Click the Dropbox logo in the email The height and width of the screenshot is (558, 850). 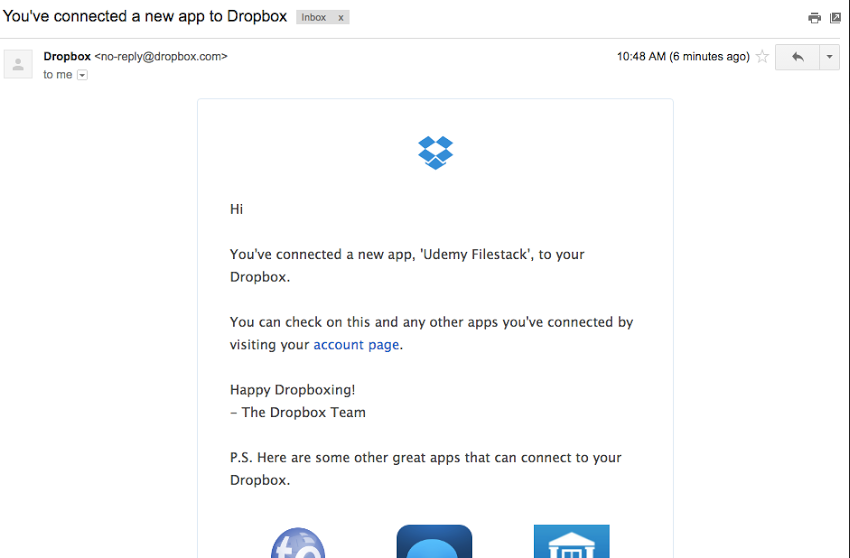435,152
